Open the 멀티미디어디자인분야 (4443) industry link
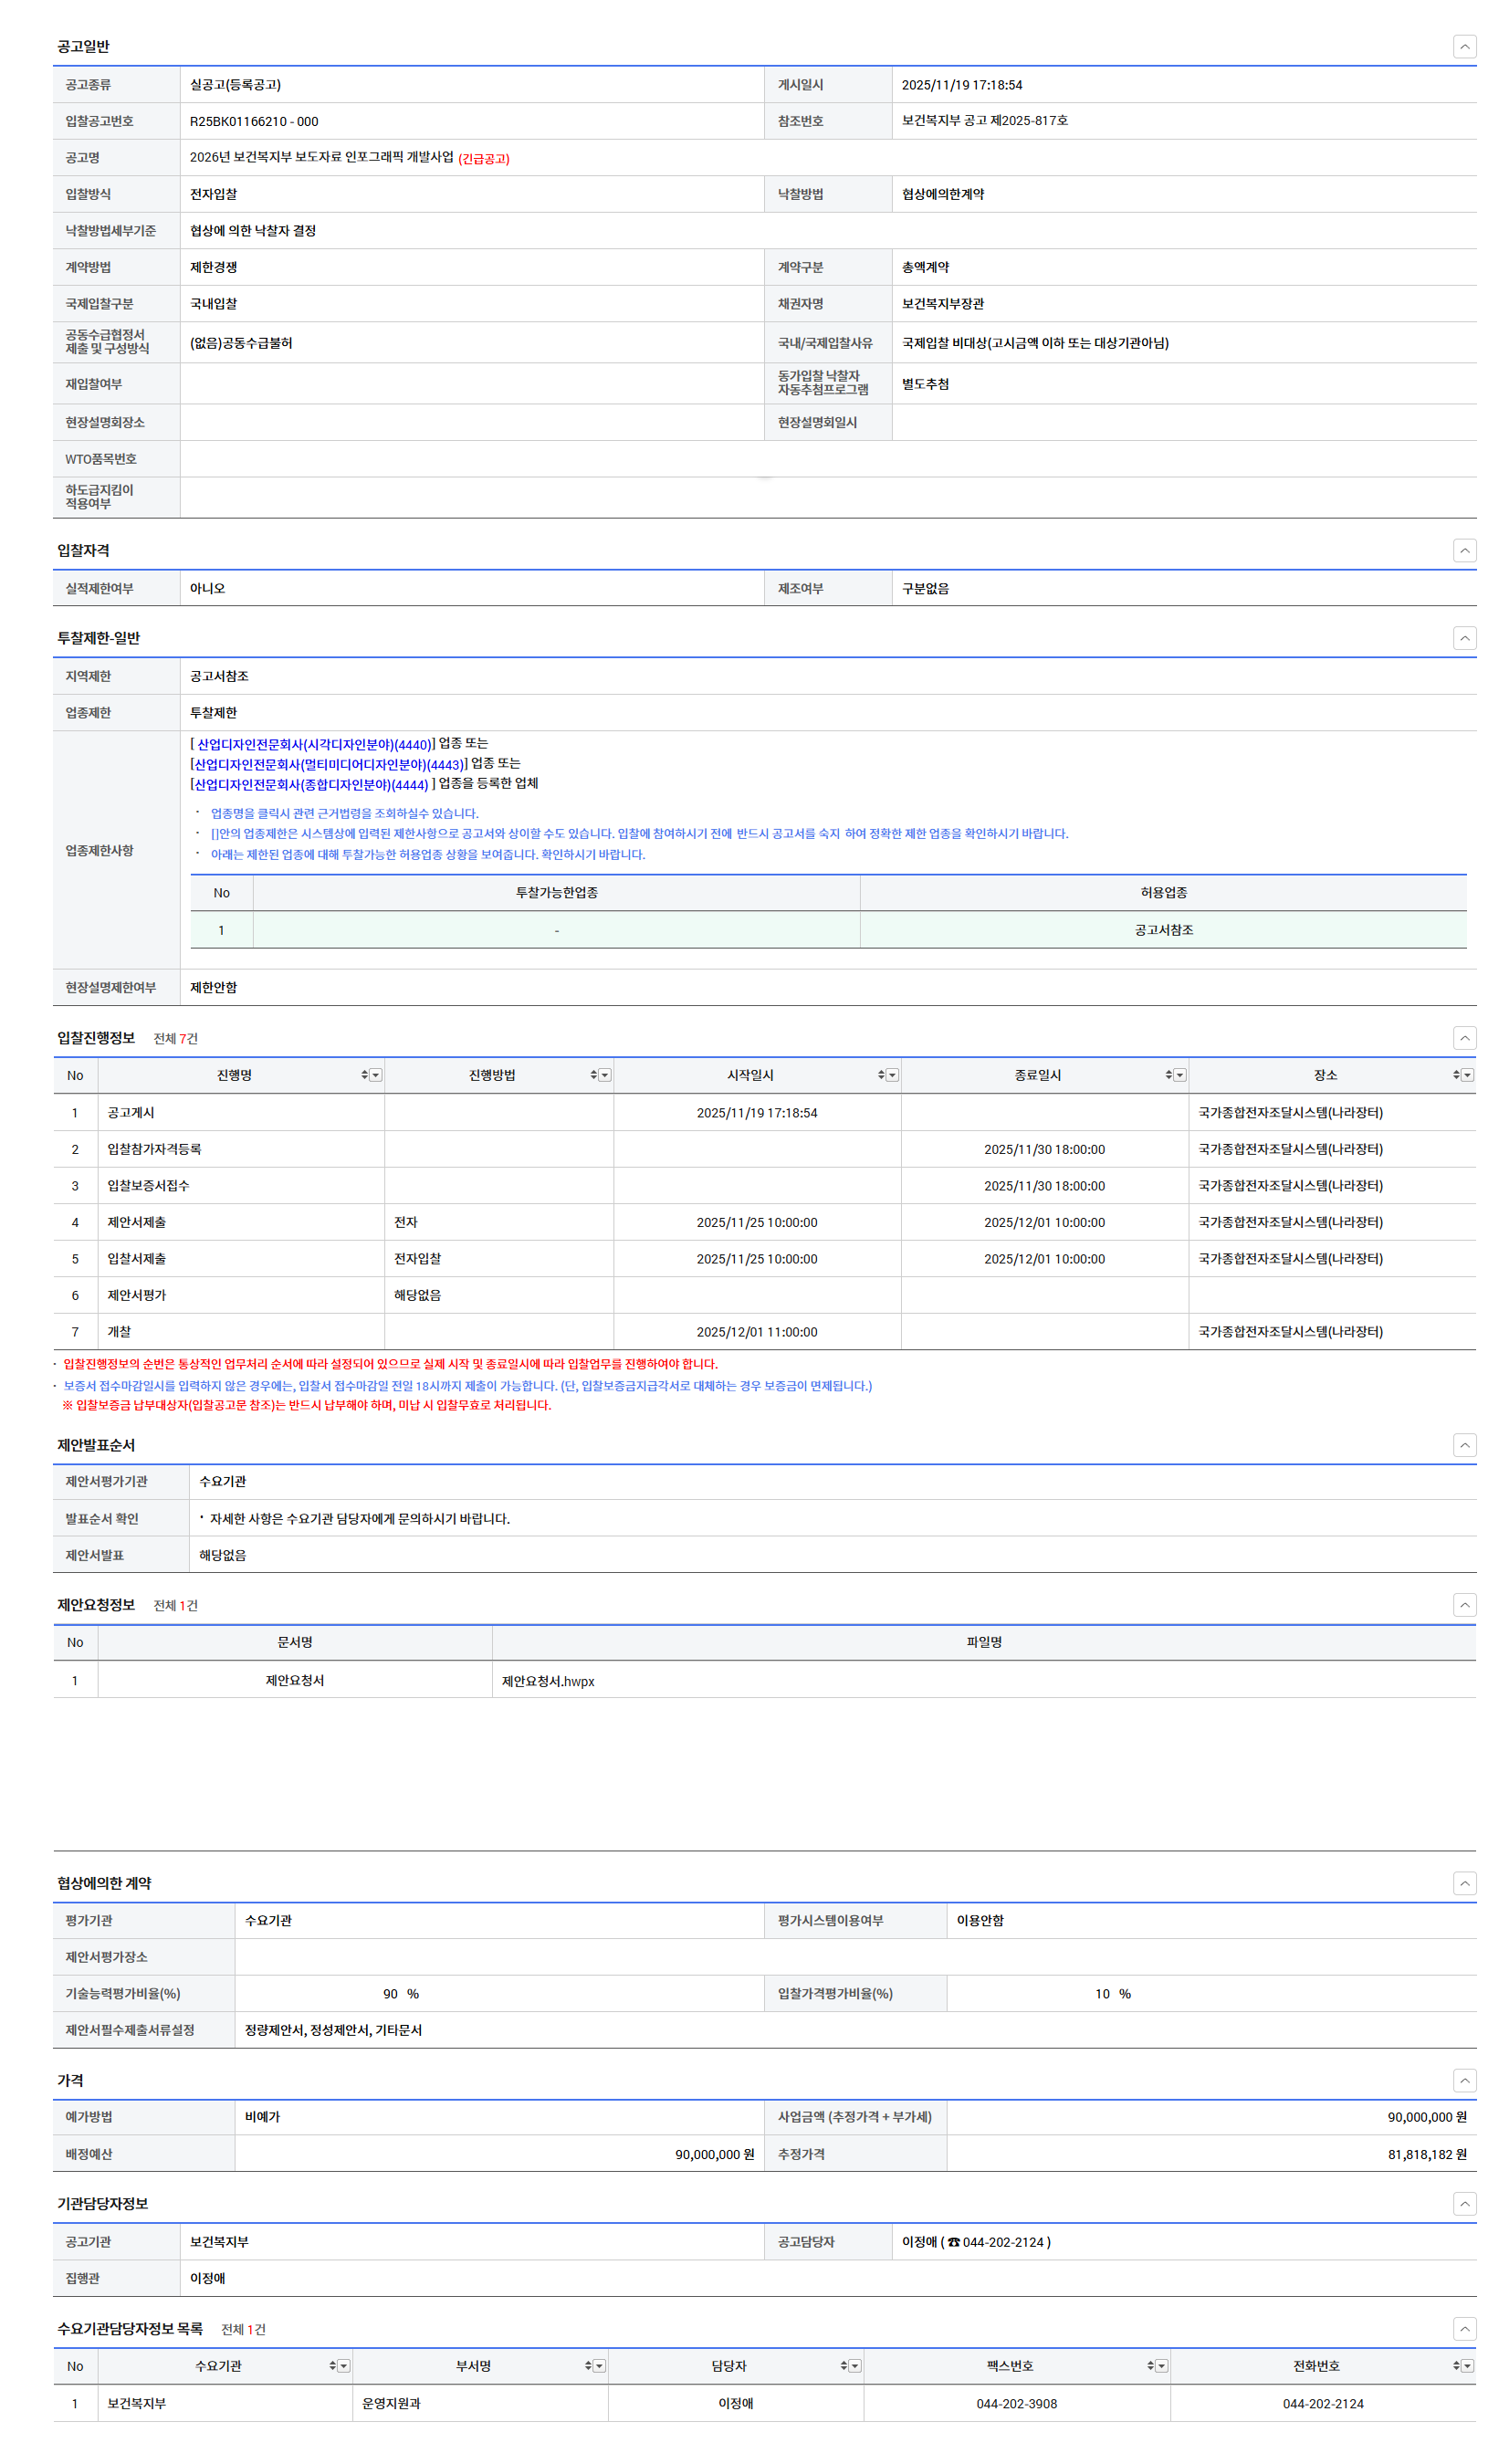 click(328, 764)
